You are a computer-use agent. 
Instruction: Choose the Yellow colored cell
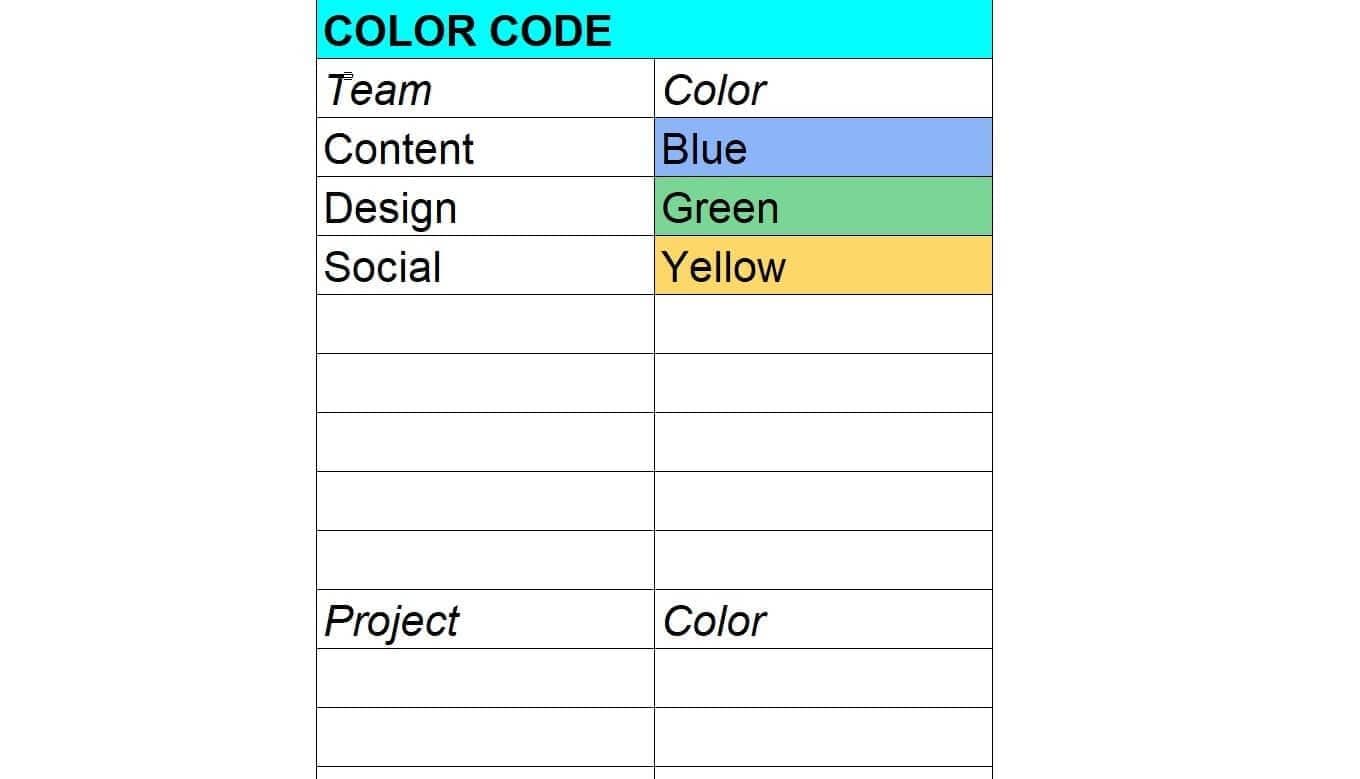pyautogui.click(x=823, y=266)
